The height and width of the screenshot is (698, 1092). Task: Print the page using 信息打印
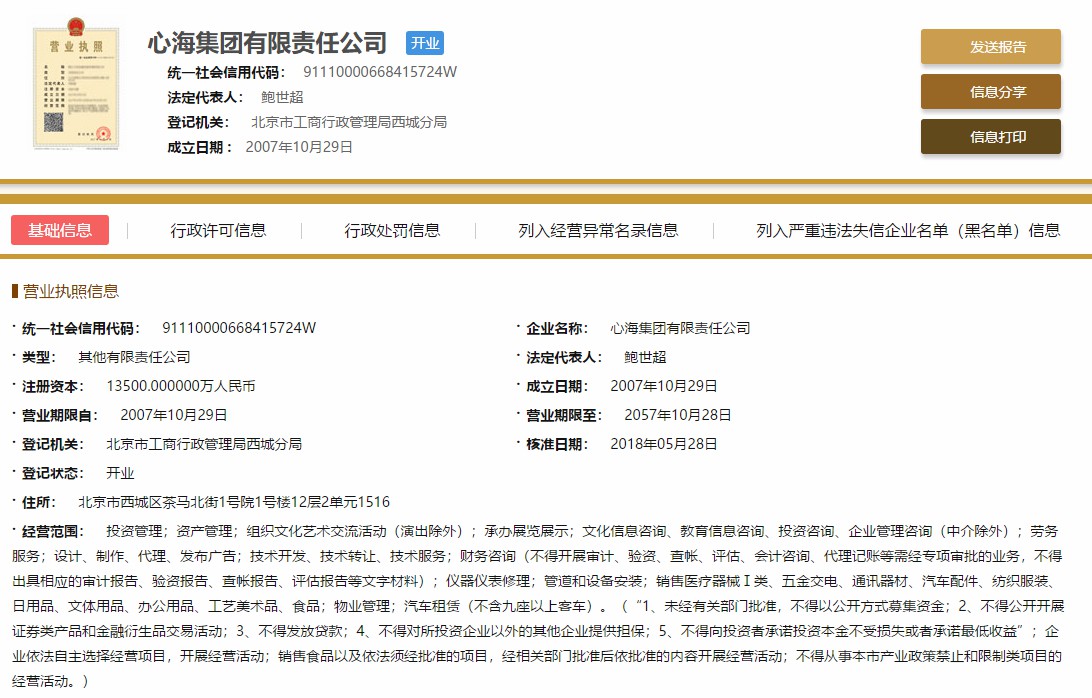click(x=990, y=137)
